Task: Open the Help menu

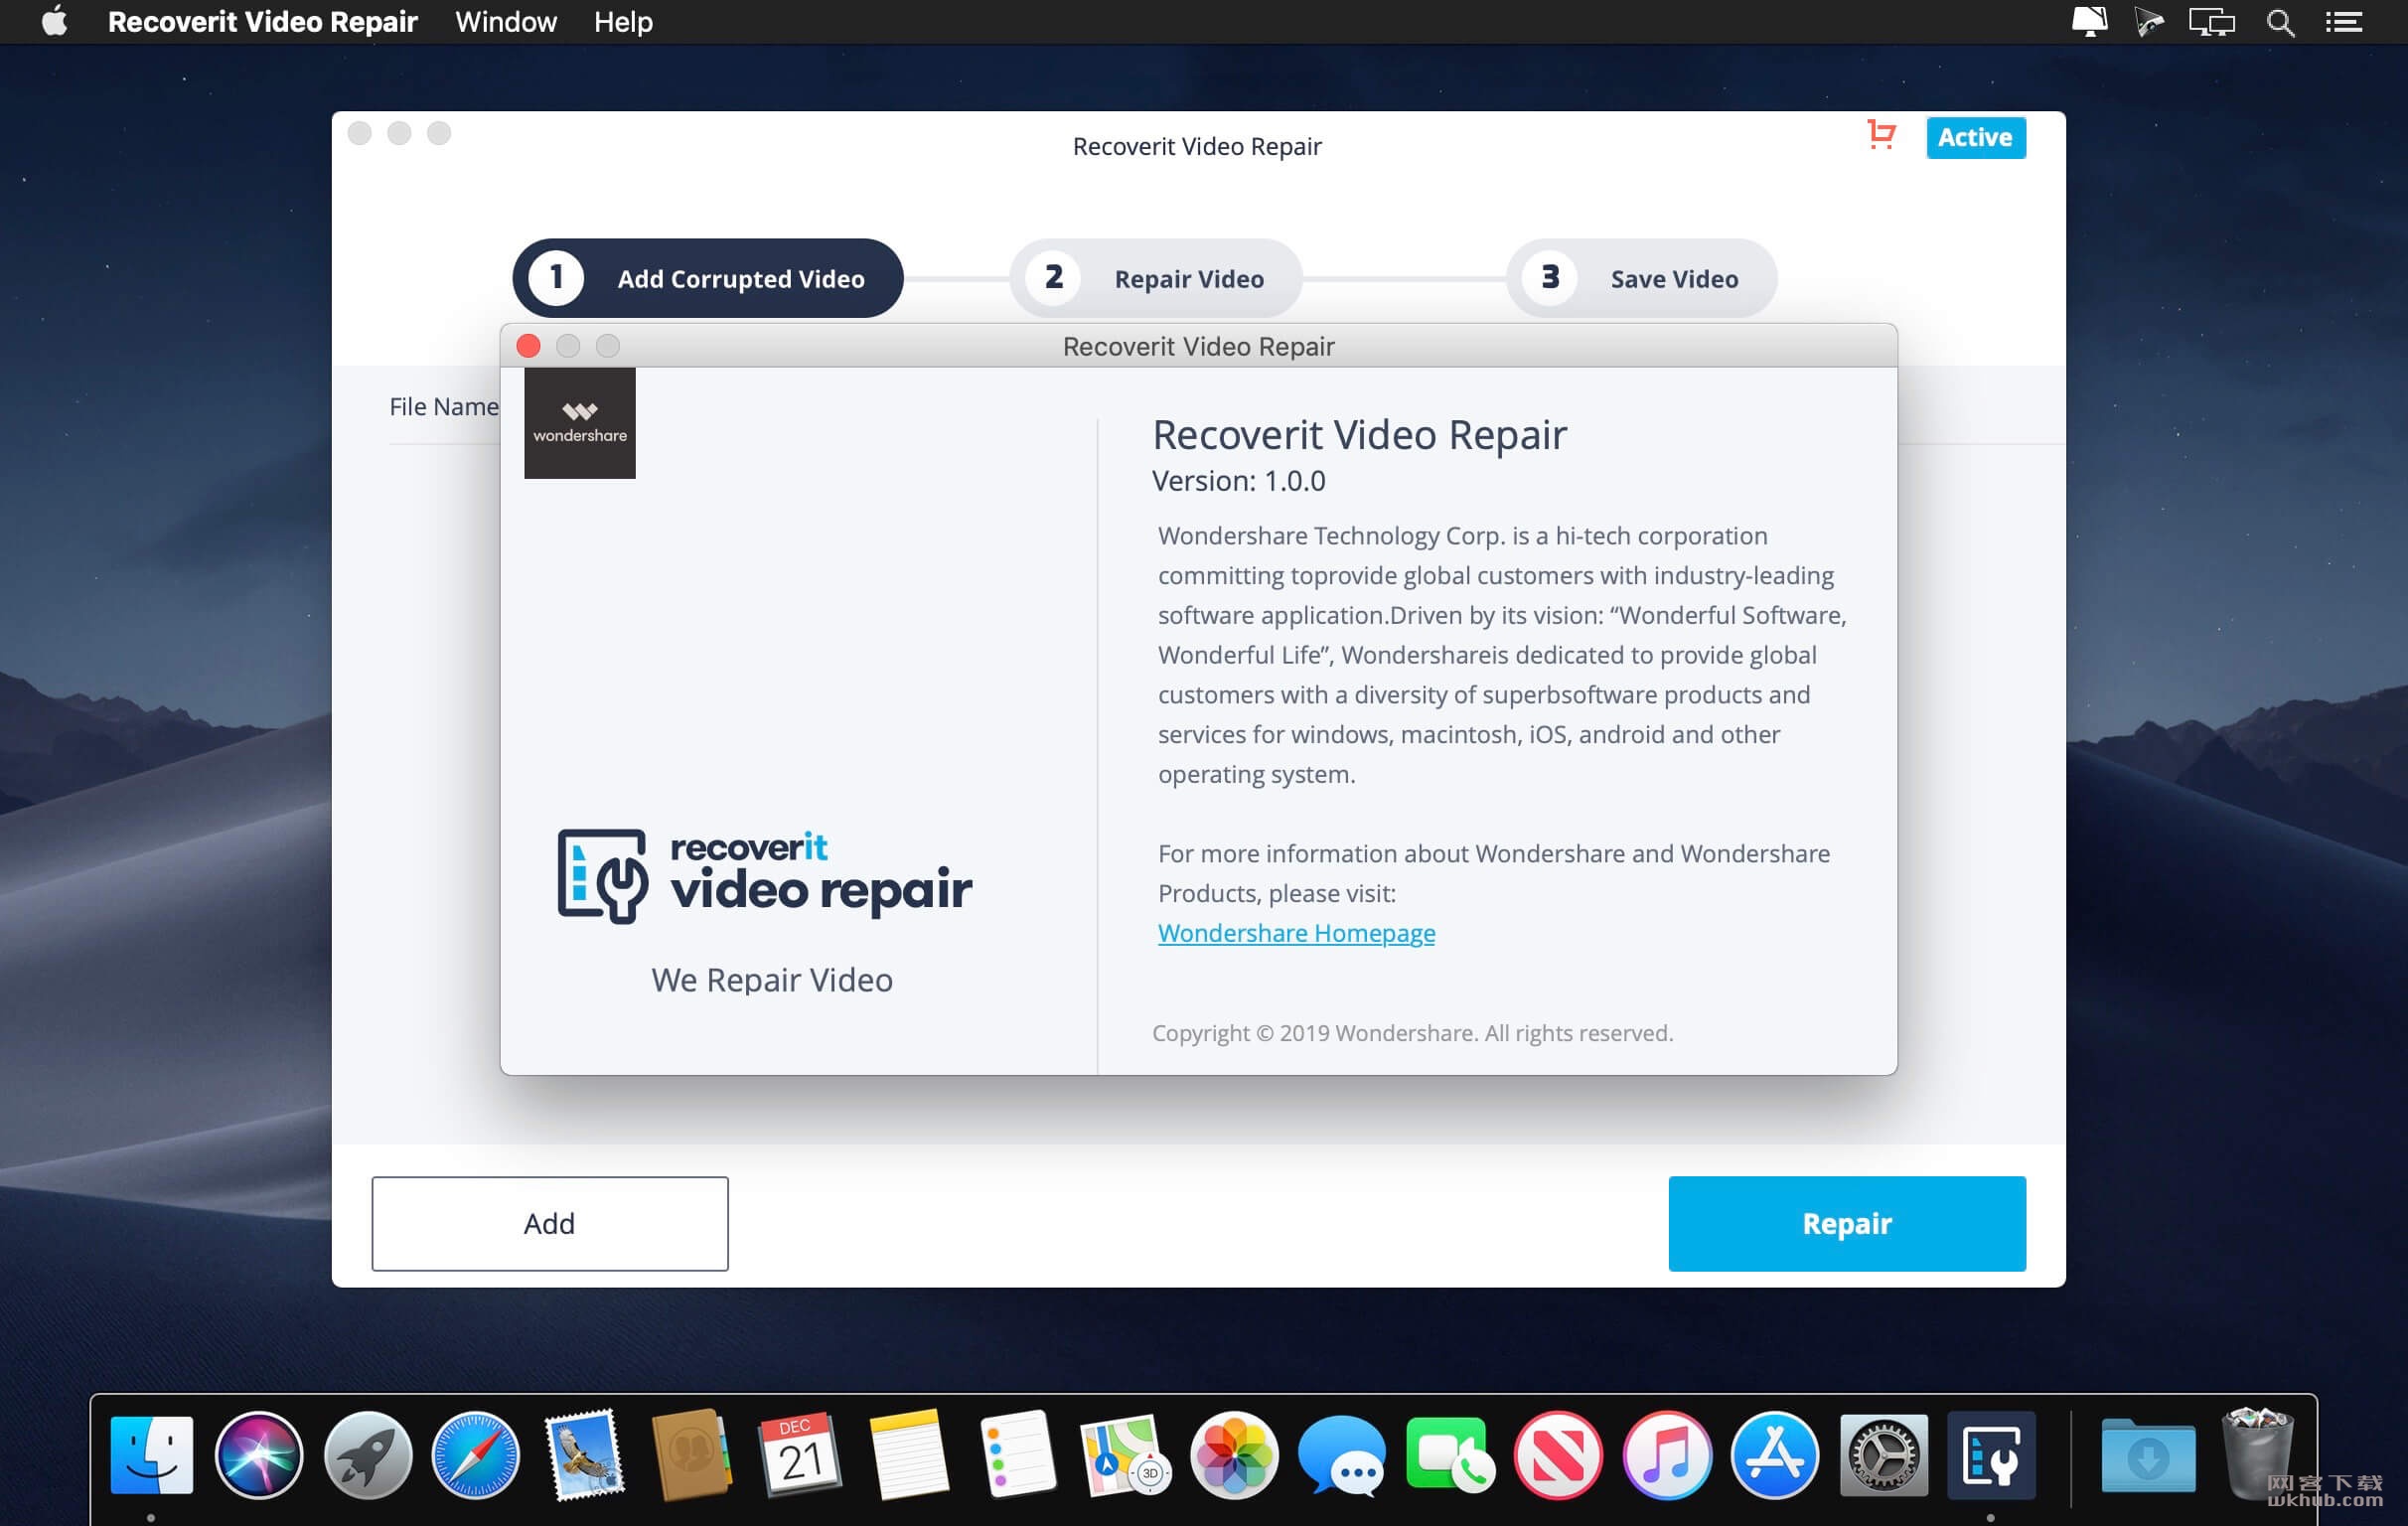Action: 623,22
